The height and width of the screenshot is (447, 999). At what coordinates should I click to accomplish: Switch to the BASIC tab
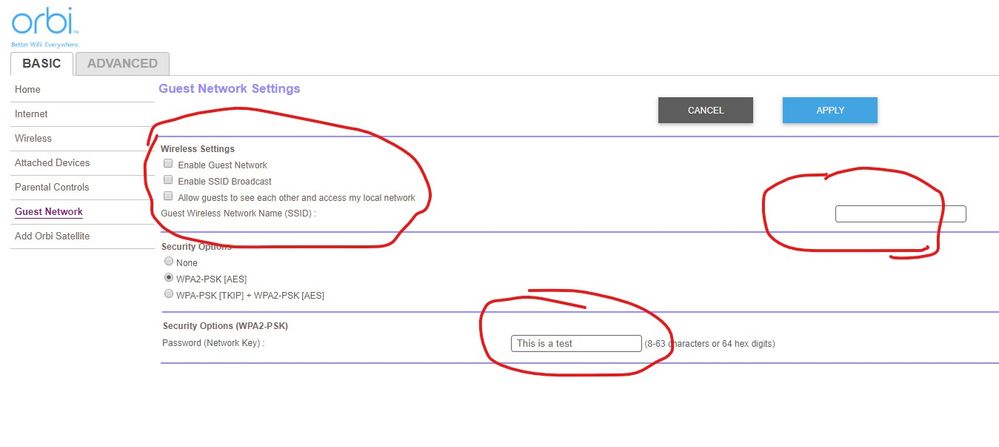coord(42,64)
